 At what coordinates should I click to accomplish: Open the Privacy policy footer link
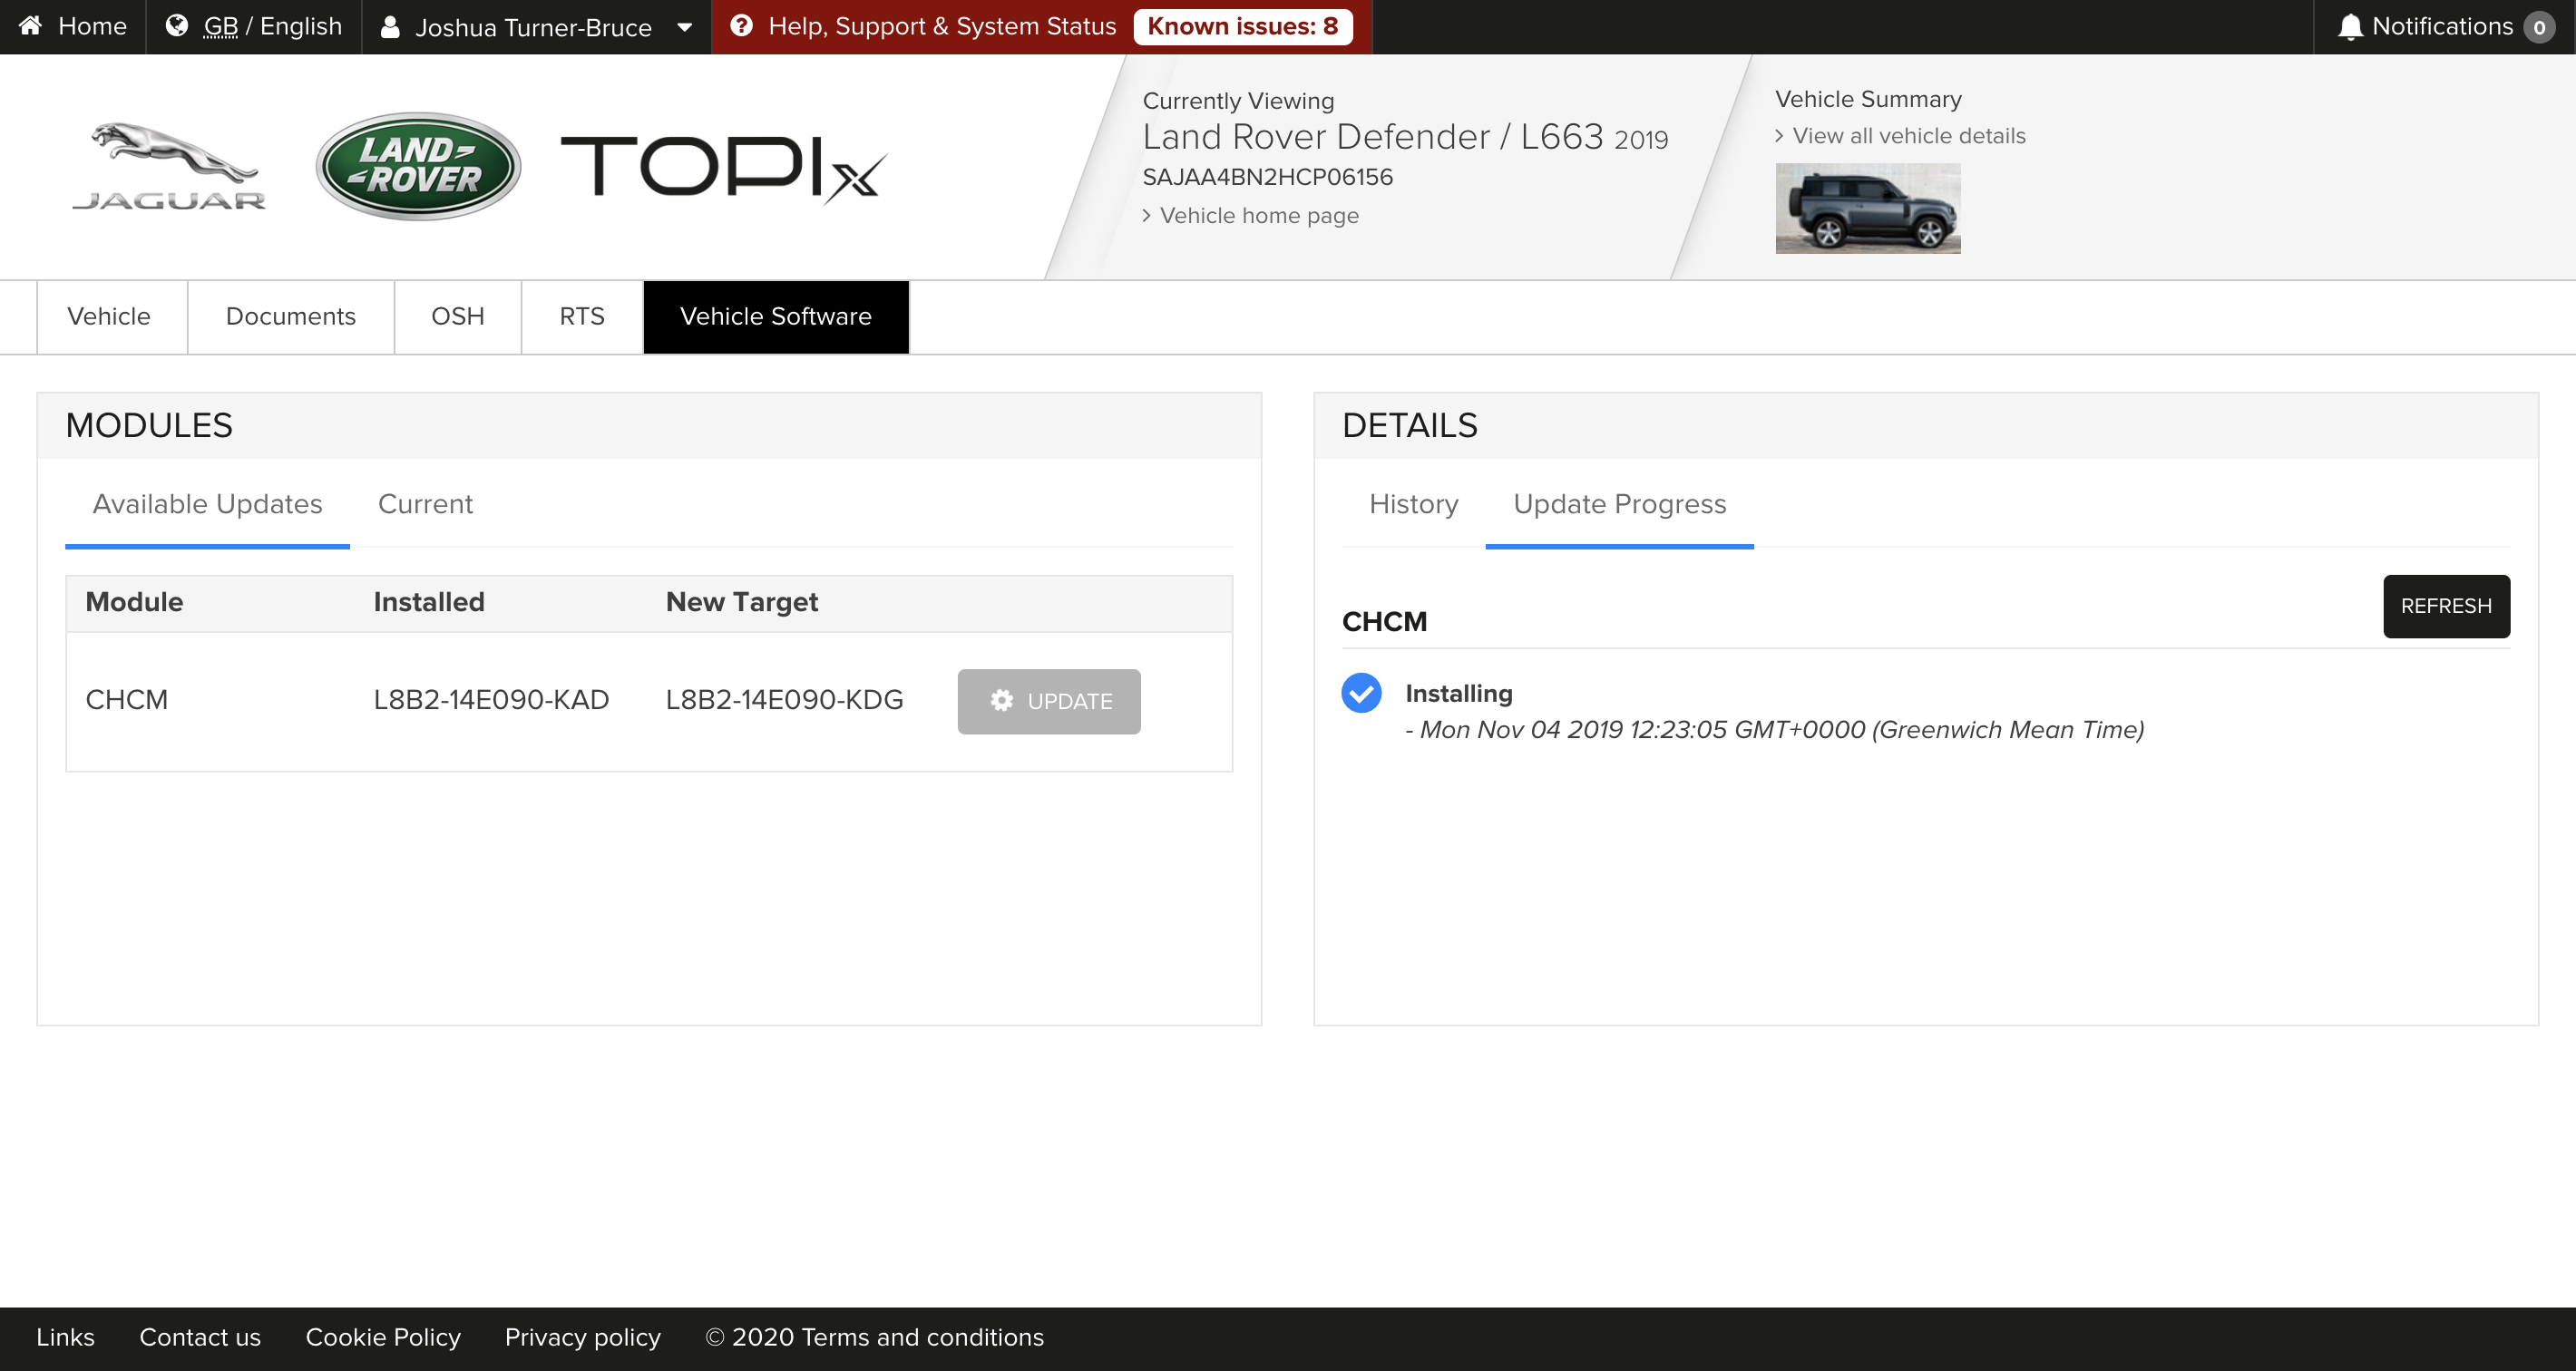pos(583,1337)
